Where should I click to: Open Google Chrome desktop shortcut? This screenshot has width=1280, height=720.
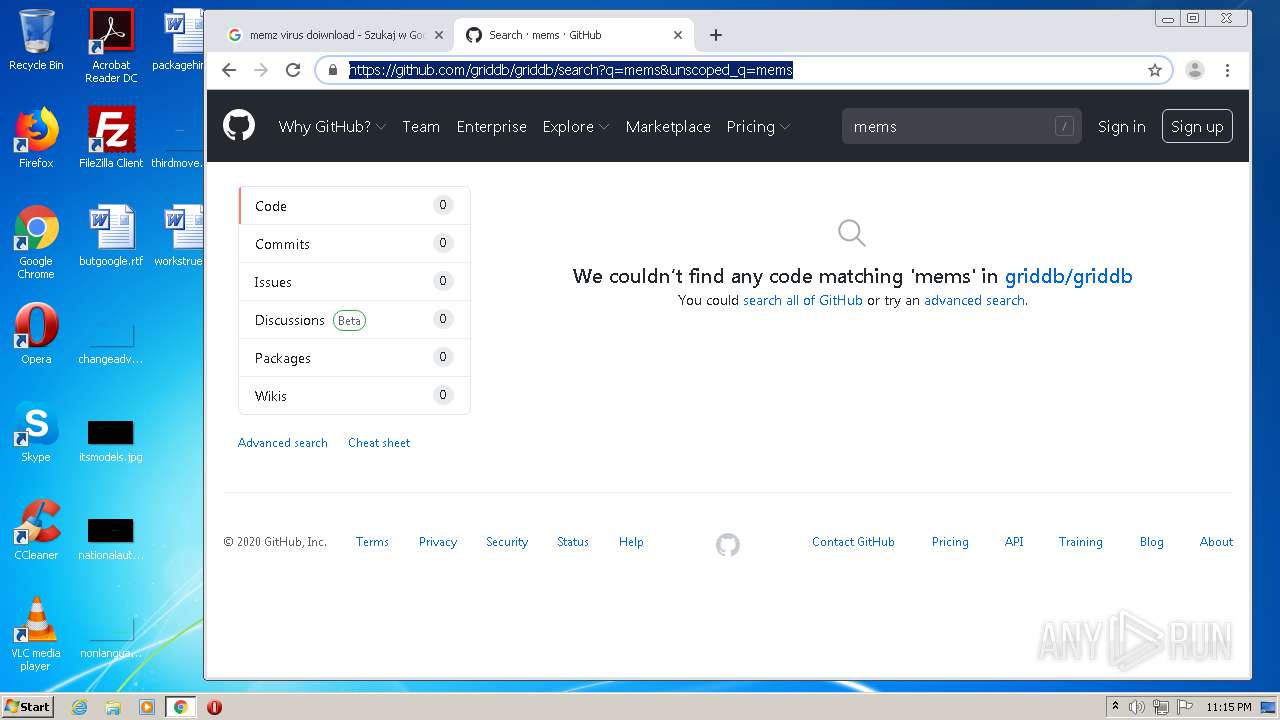(x=36, y=242)
